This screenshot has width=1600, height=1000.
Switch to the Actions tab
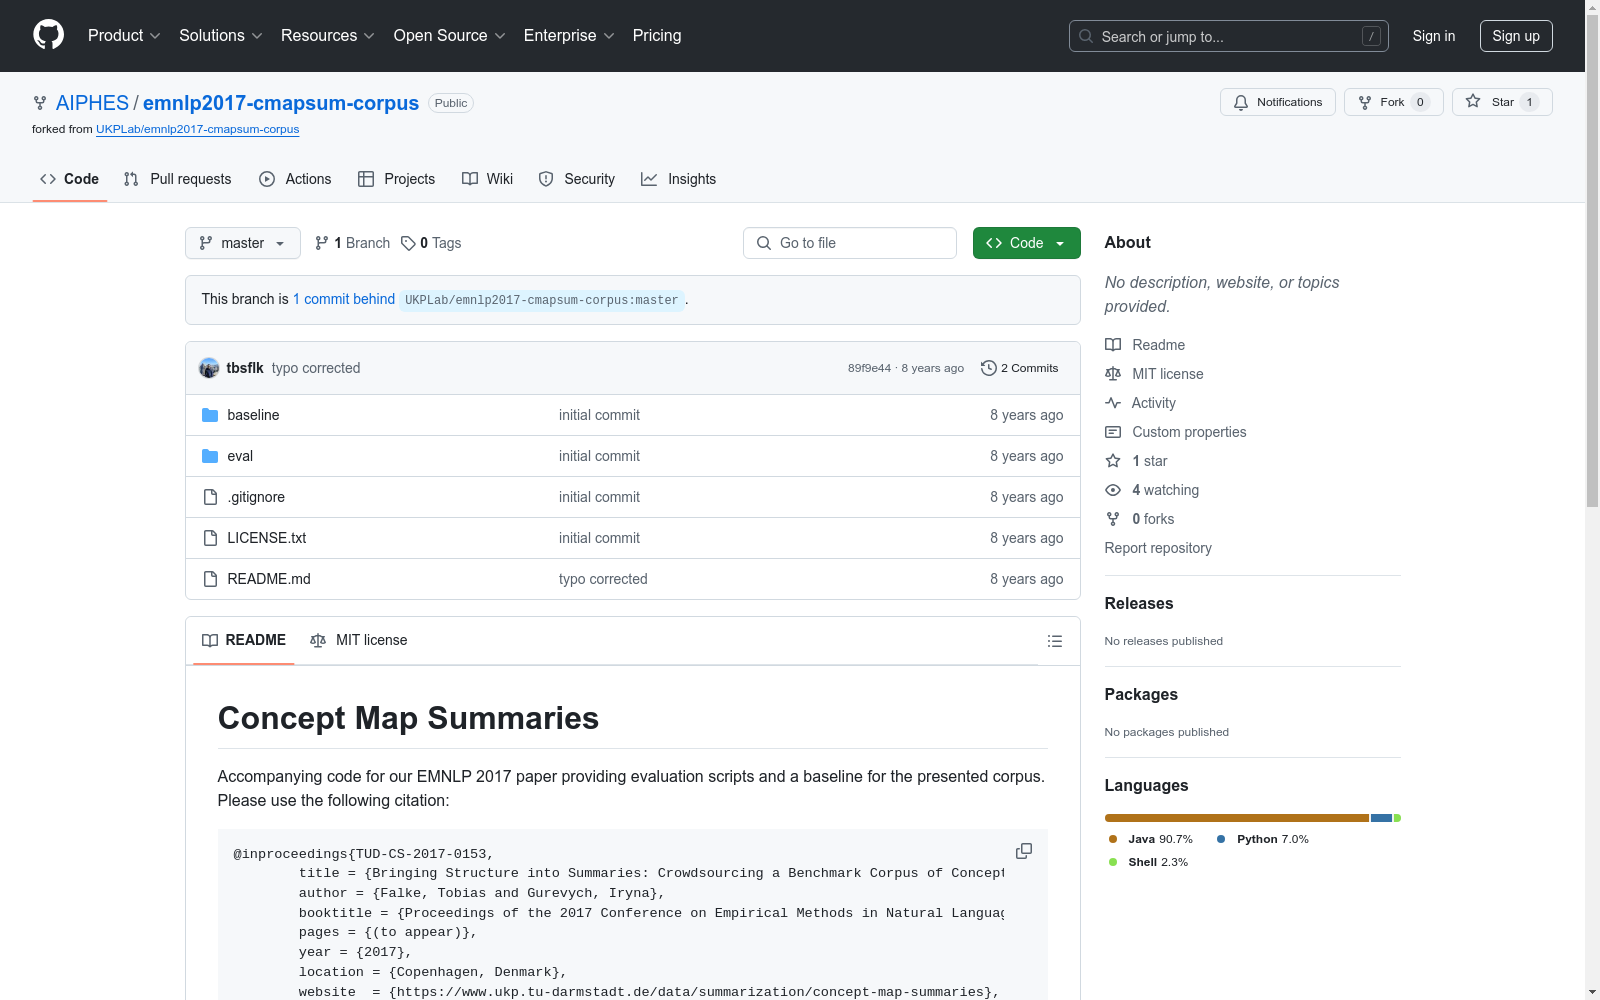point(295,179)
